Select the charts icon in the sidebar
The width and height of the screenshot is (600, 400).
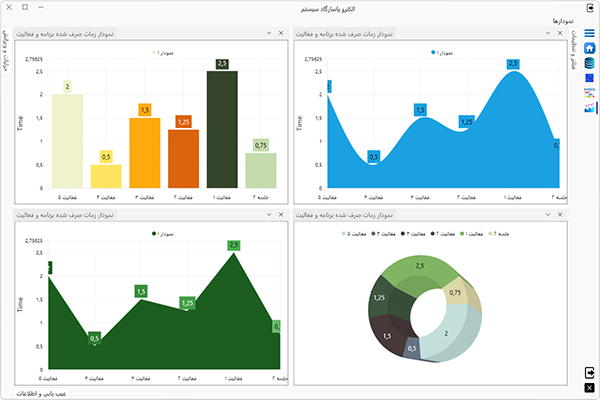click(x=590, y=106)
